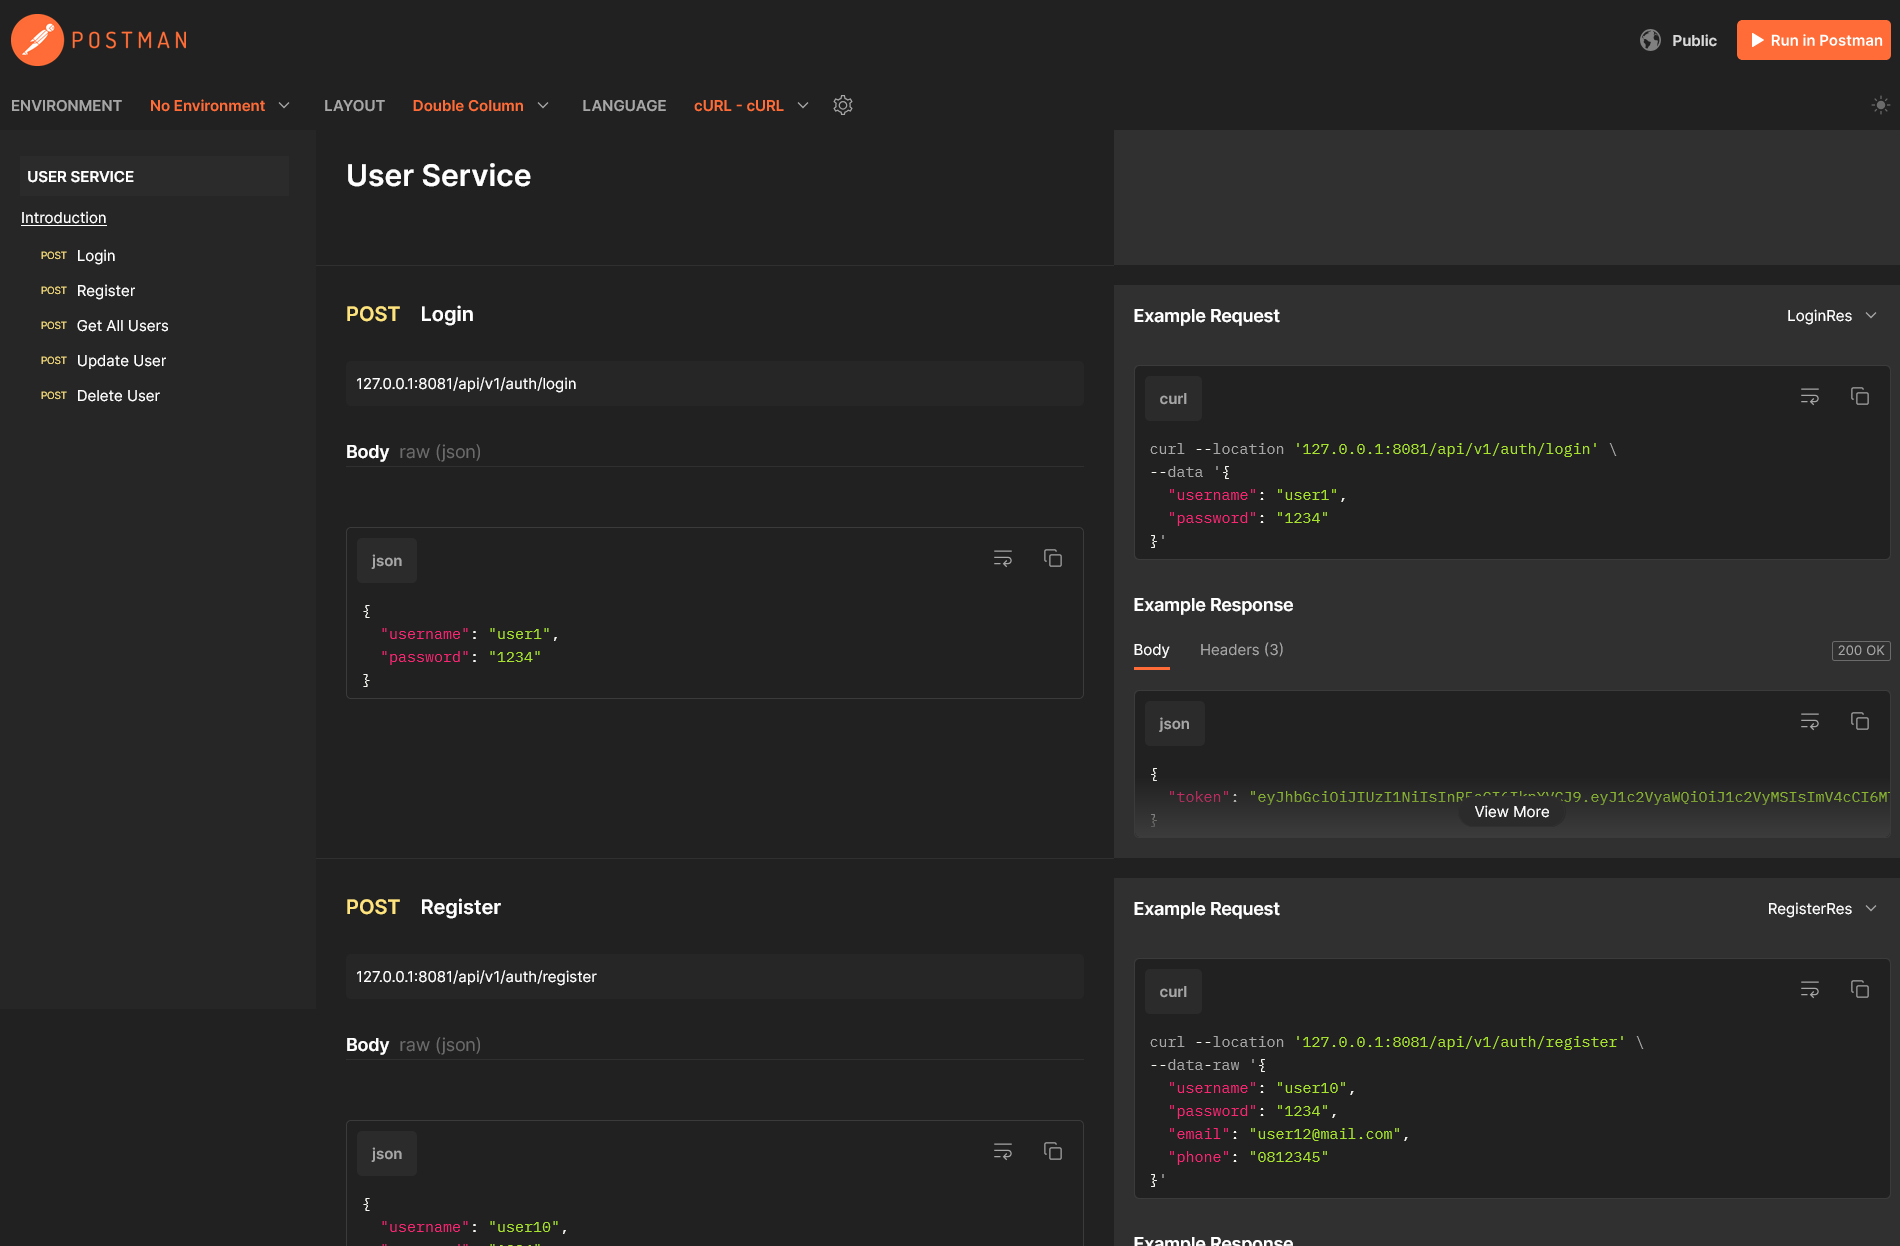Click the Postman logo icon
Screen dimensions: 1900x1246
click(x=38, y=40)
